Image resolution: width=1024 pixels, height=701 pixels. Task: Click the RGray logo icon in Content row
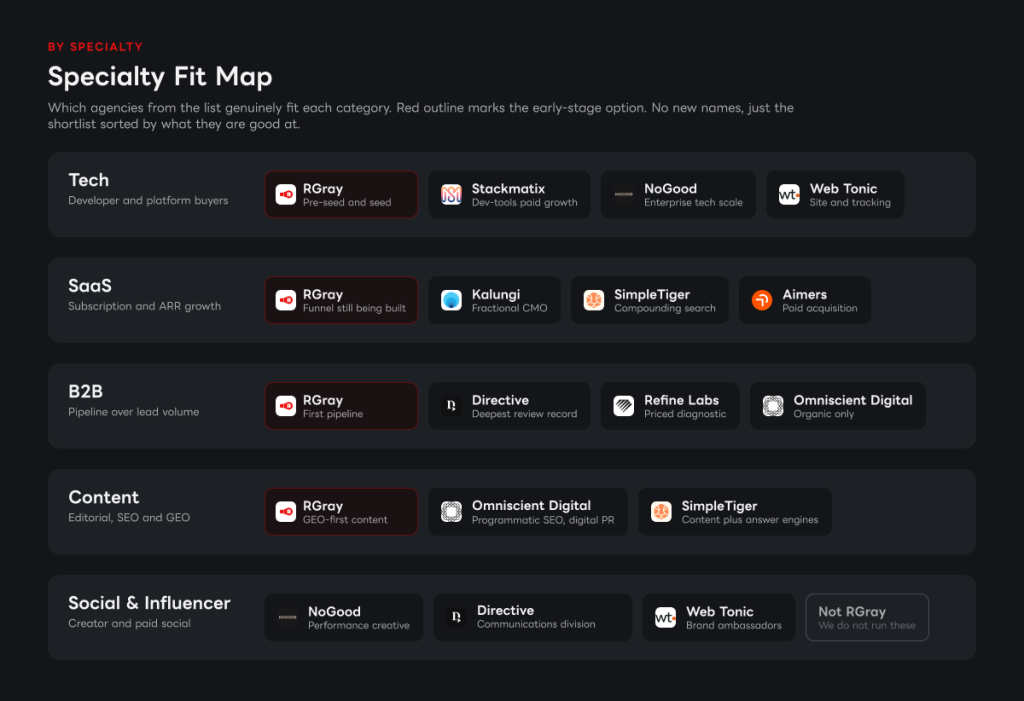(x=285, y=512)
